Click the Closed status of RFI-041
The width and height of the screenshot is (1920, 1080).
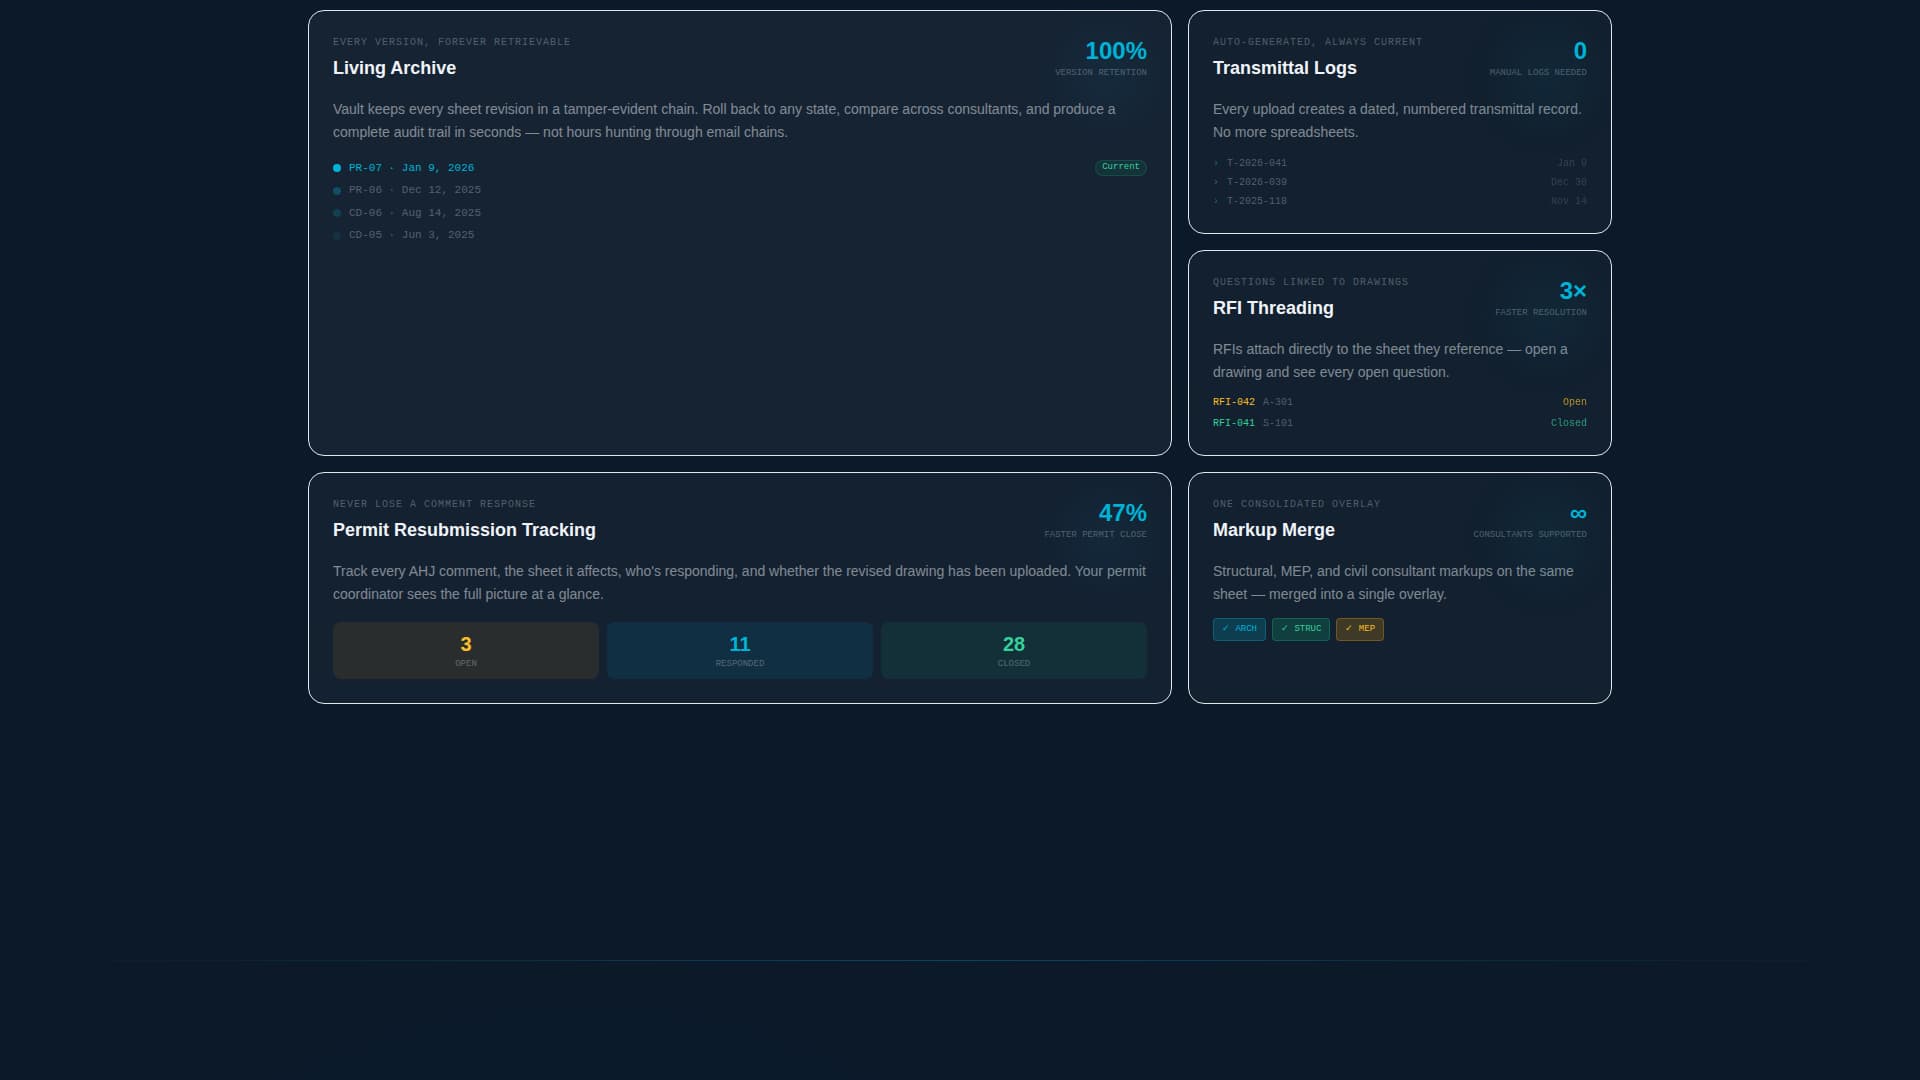(x=1569, y=423)
